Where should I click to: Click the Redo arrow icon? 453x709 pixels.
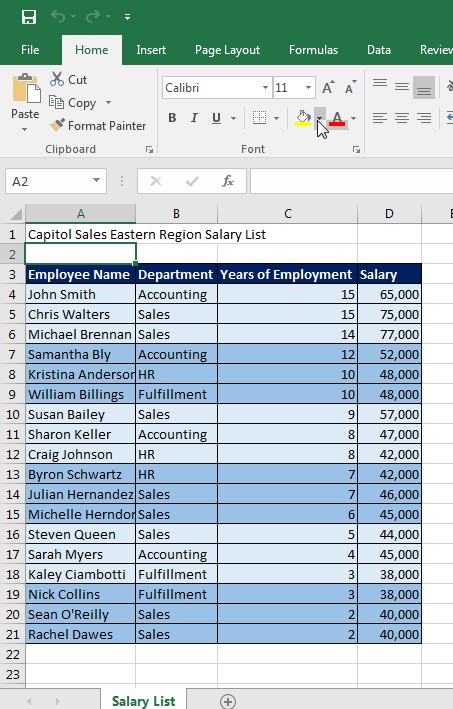pos(93,17)
